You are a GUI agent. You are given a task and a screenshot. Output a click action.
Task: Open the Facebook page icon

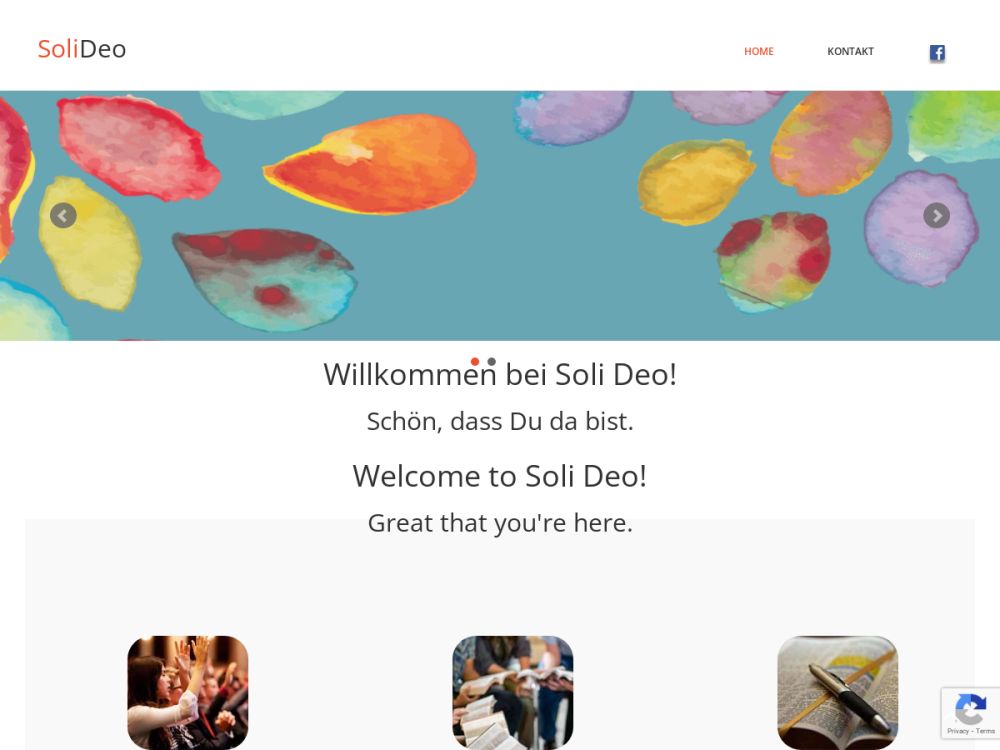click(x=936, y=52)
